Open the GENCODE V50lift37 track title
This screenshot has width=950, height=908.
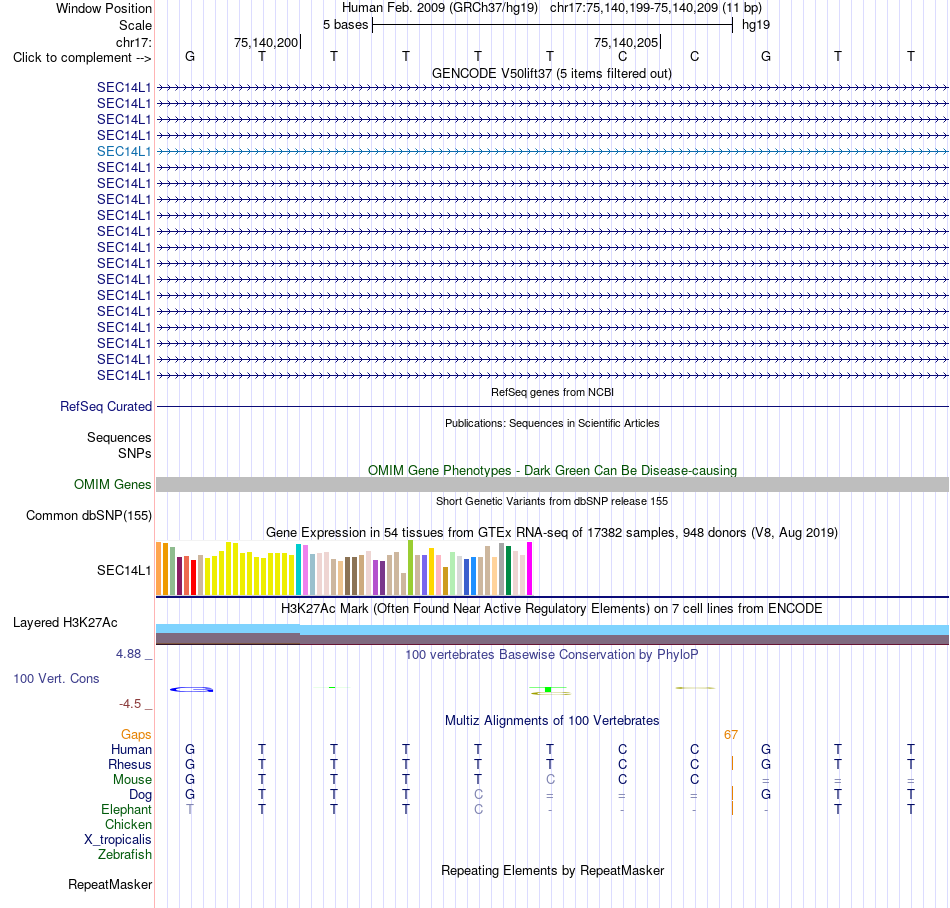(551, 74)
